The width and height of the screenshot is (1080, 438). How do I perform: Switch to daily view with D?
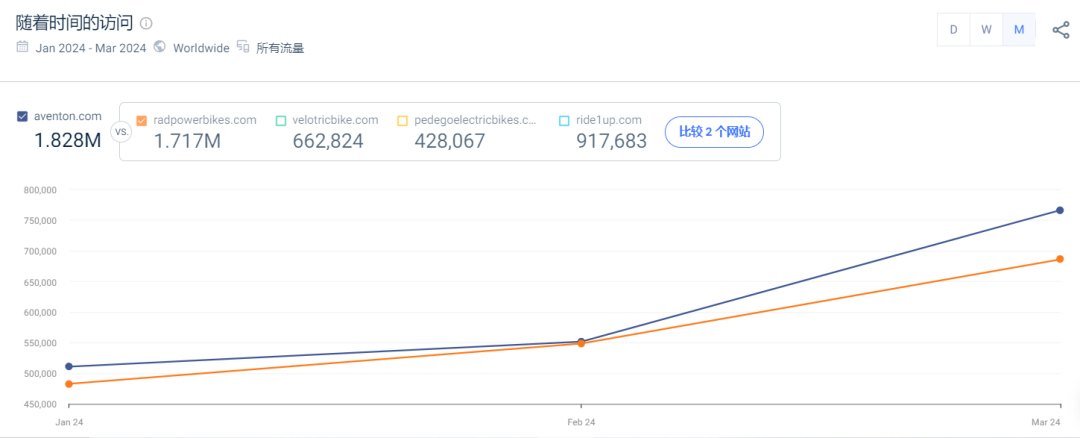pyautogui.click(x=953, y=30)
